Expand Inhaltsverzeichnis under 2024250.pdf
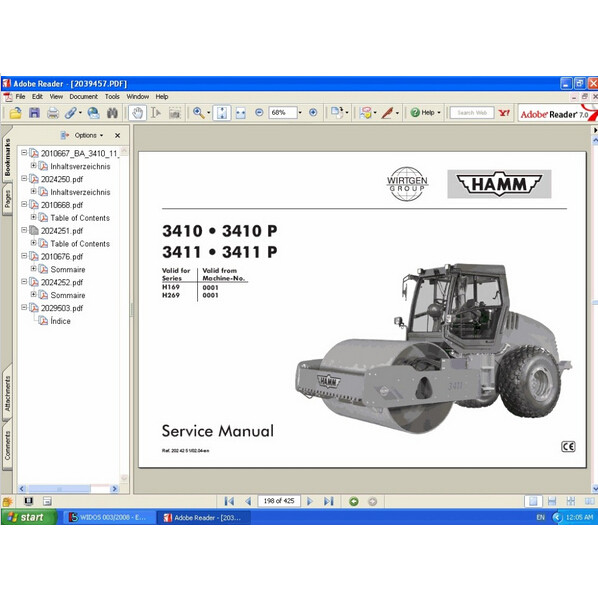 (34, 191)
